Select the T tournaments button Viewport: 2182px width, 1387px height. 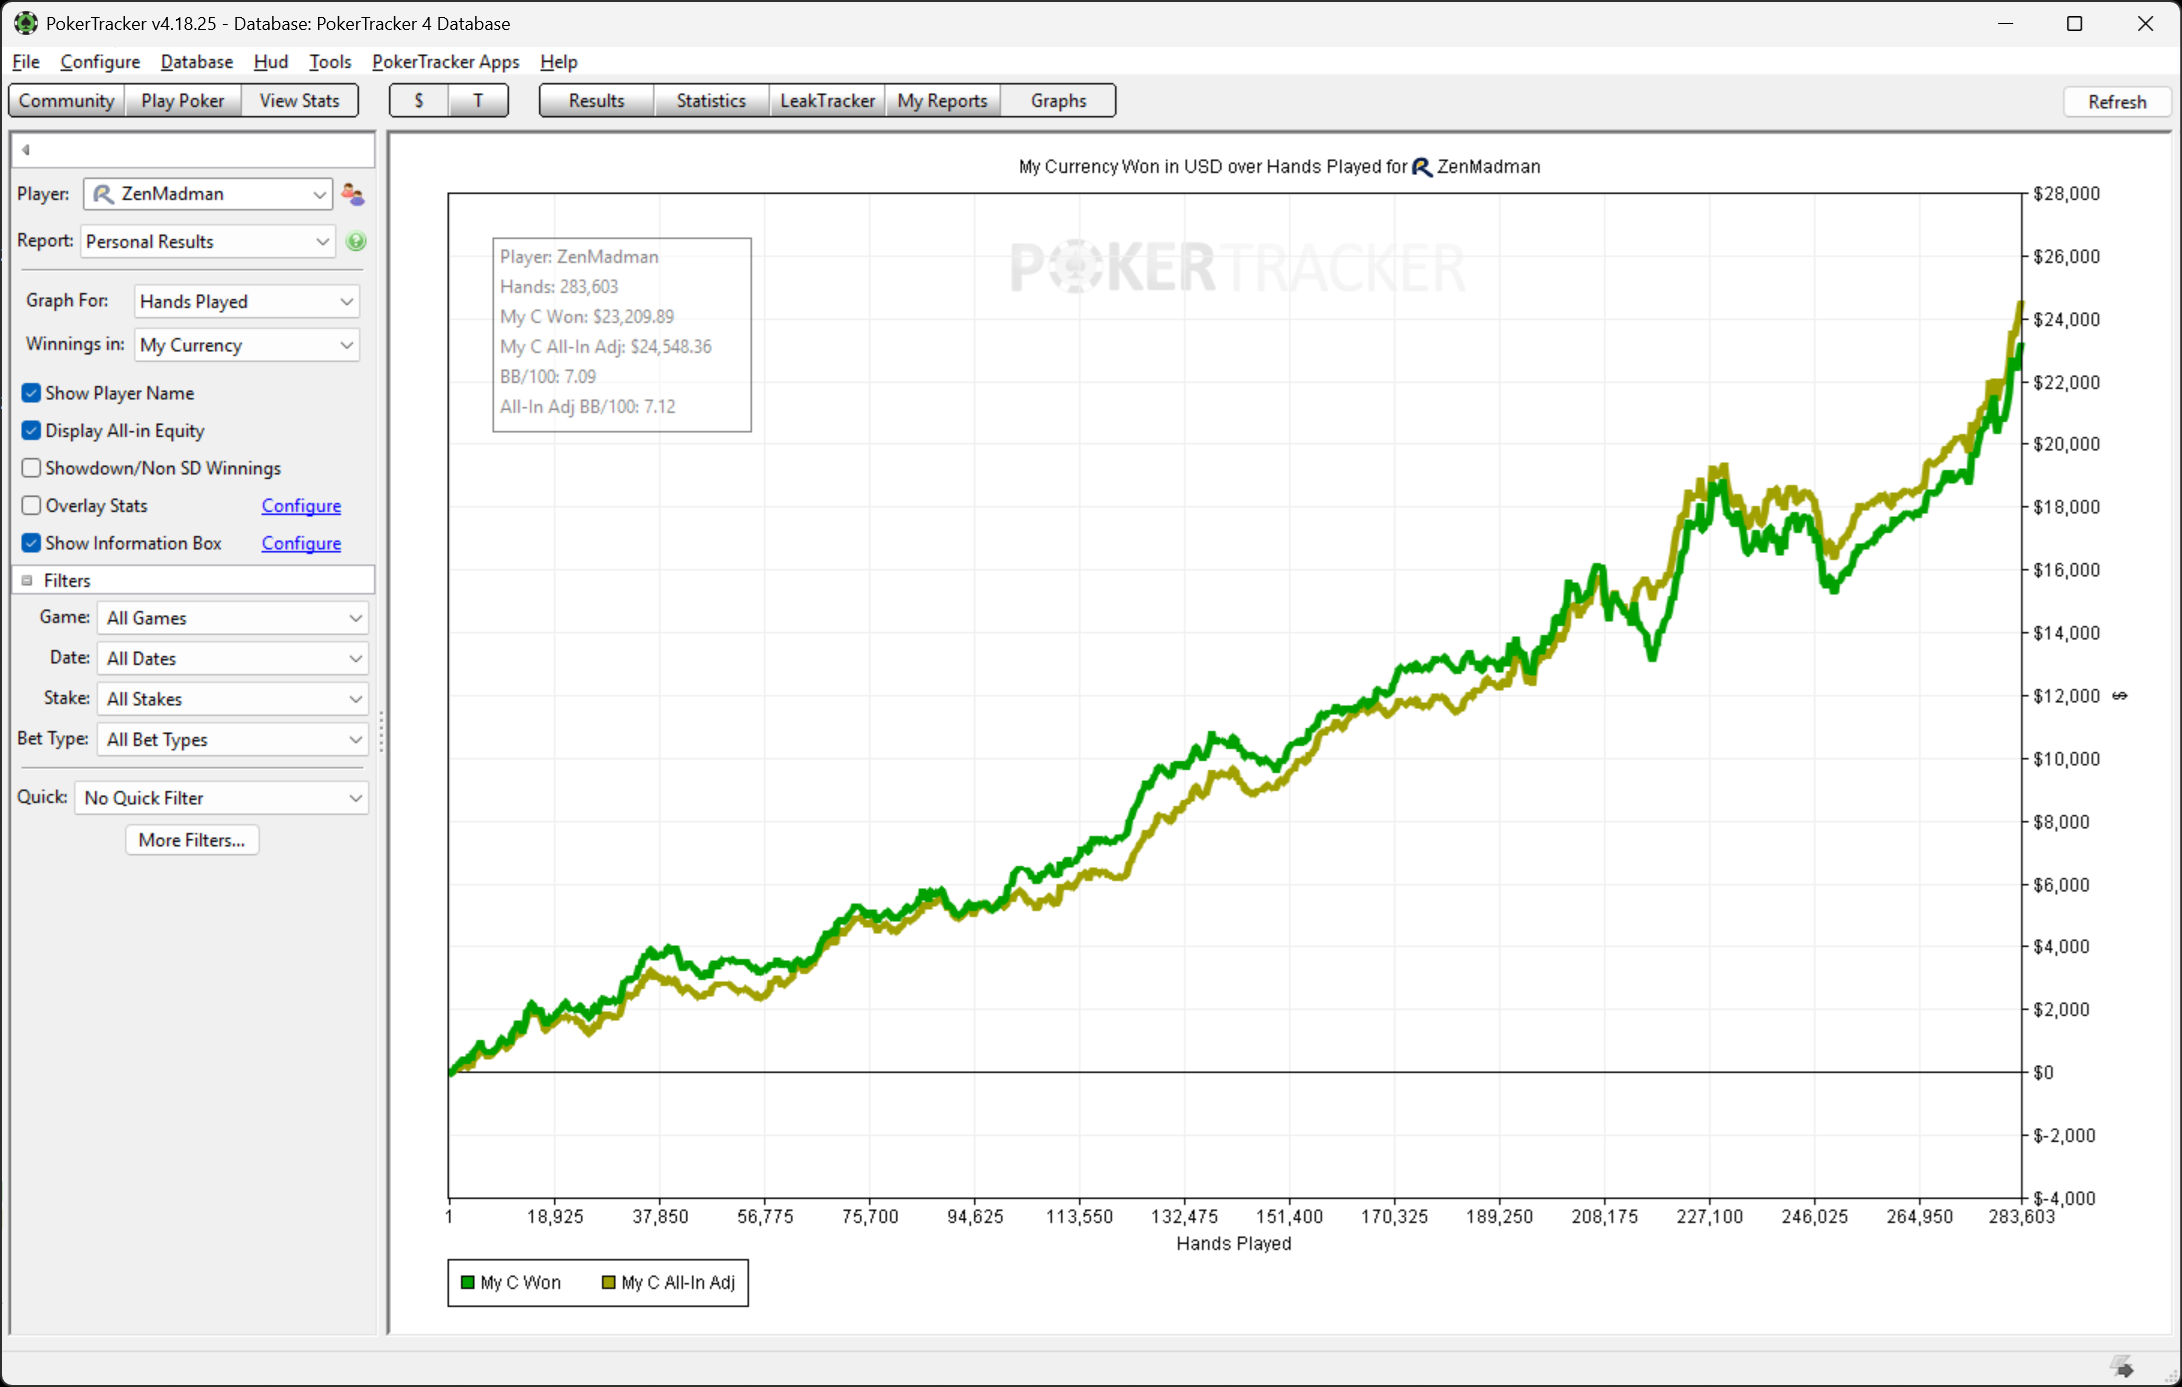[478, 101]
